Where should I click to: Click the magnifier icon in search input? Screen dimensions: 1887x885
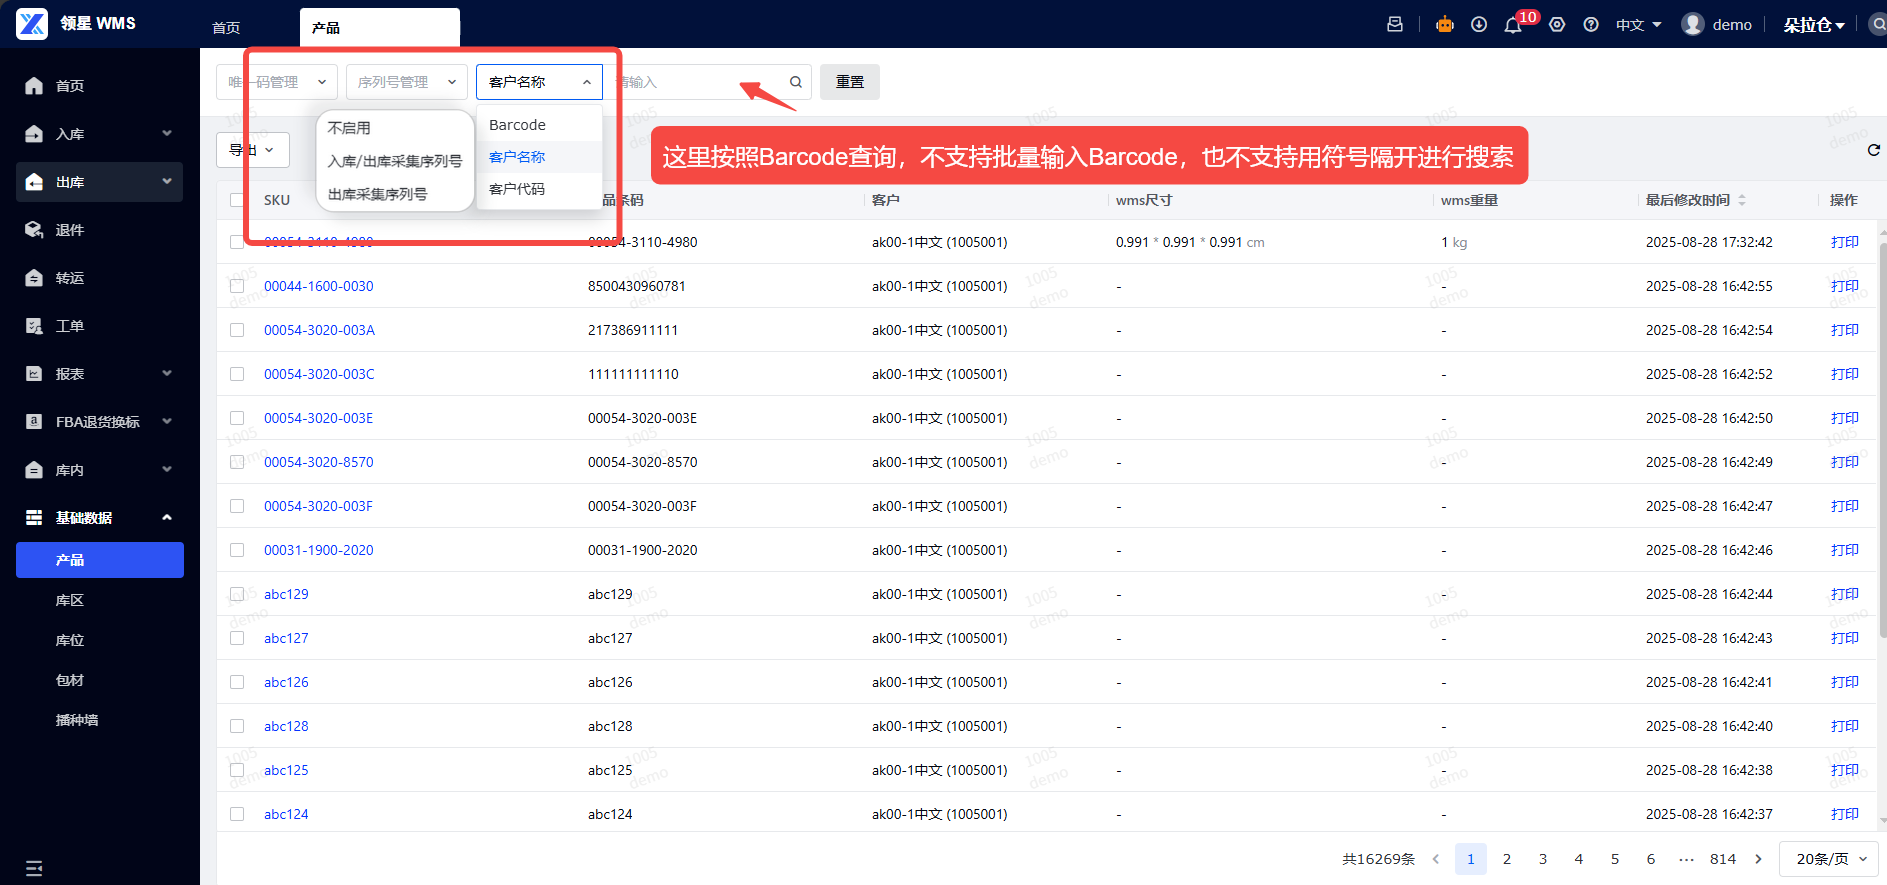tap(796, 82)
